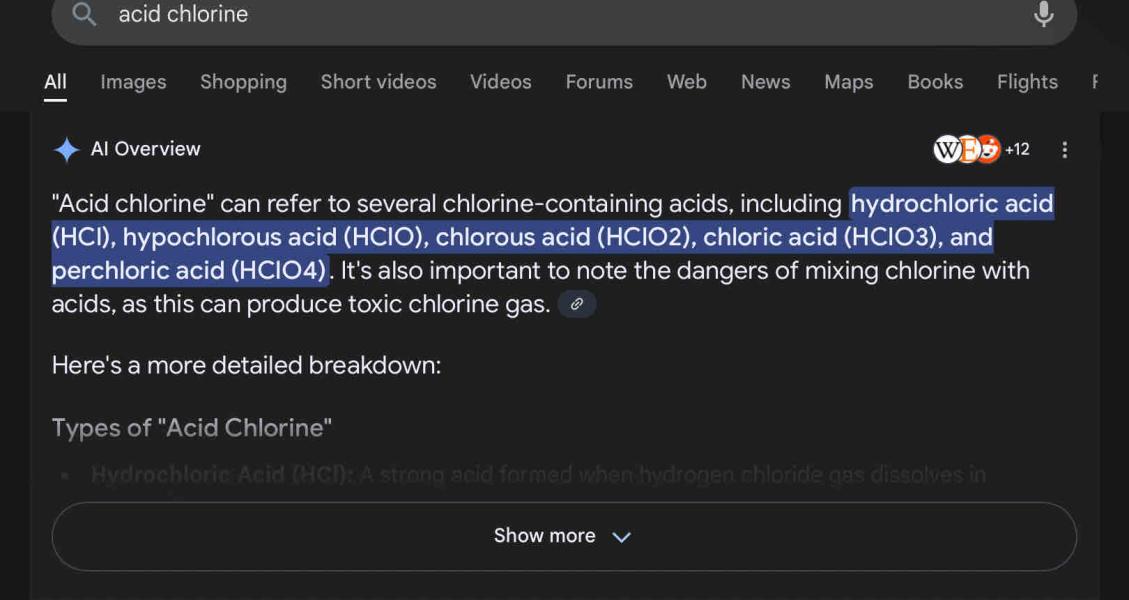
Task: Click the search magnifier icon
Action: (x=85, y=14)
